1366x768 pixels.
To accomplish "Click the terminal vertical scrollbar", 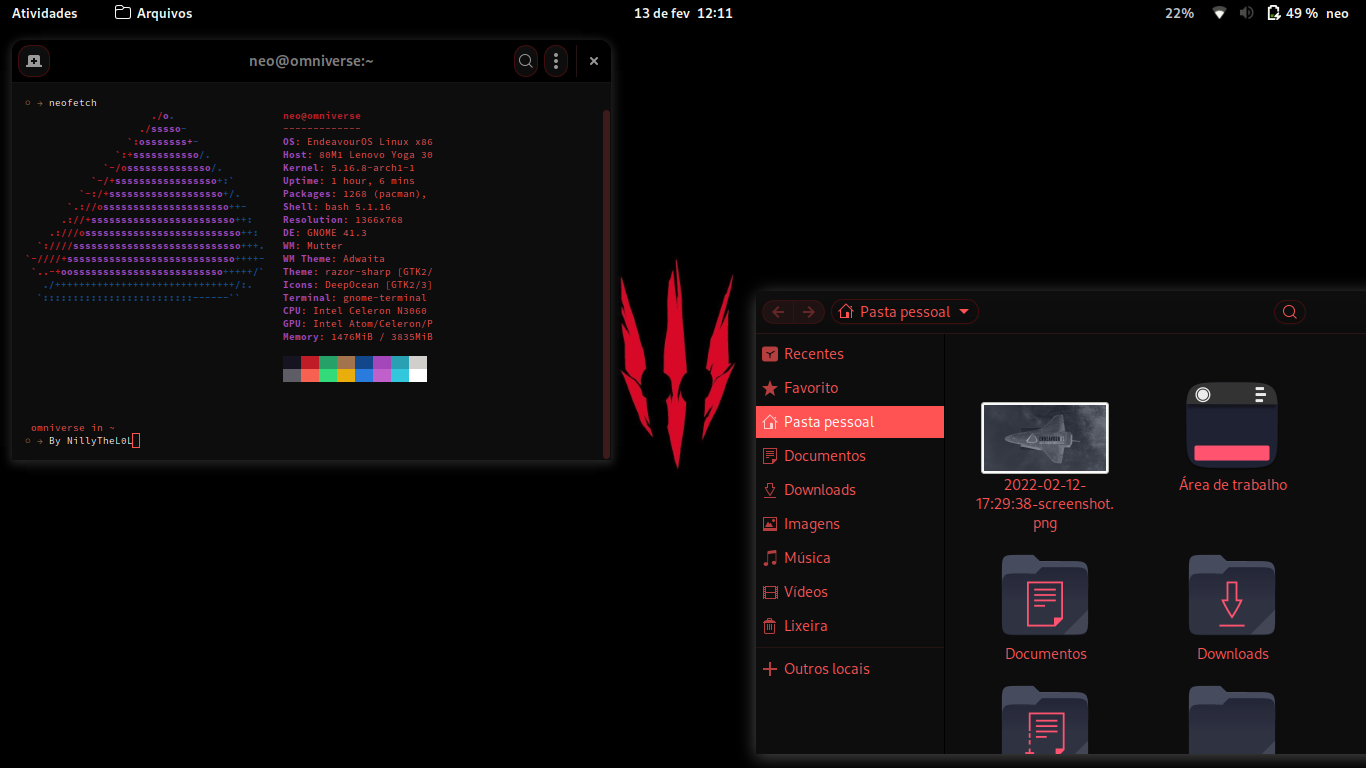I will [x=606, y=283].
